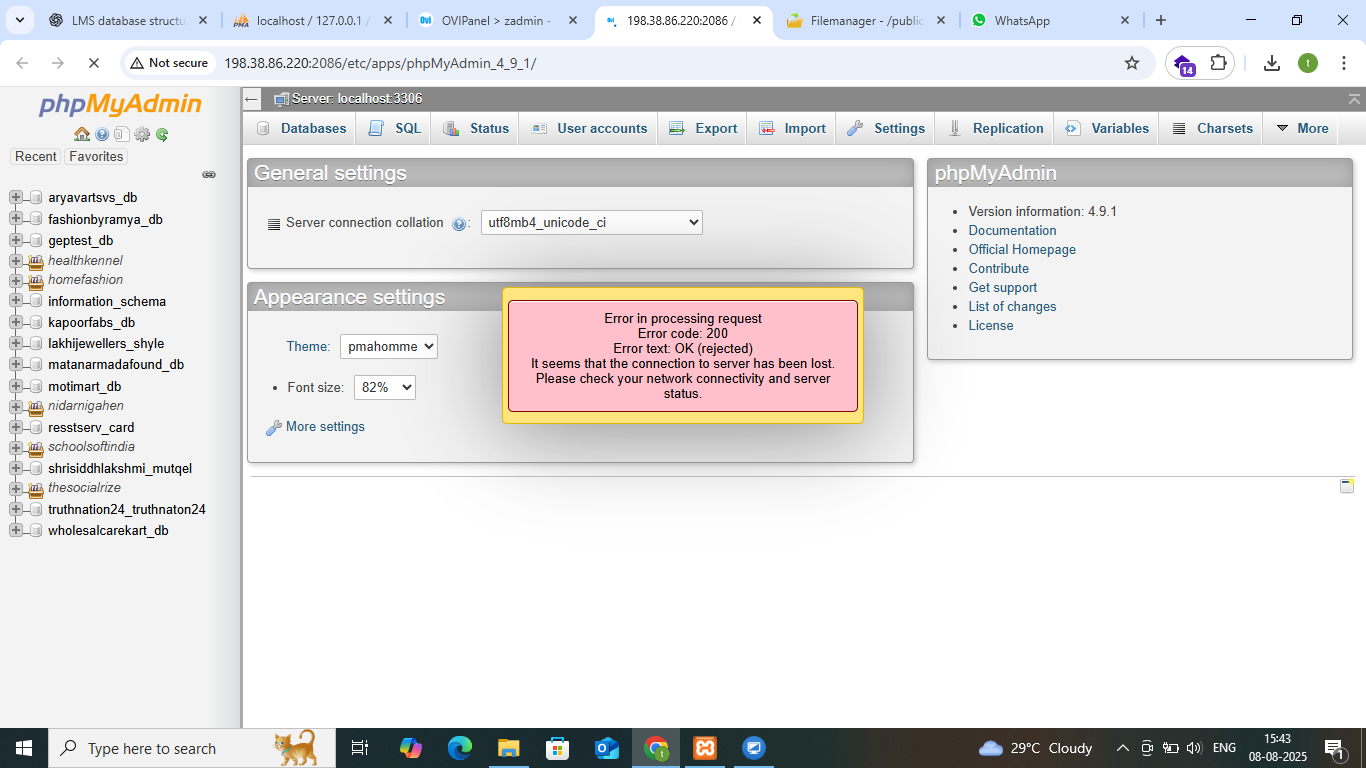Open navigation panel settings gear icon
Image resolution: width=1366 pixels, height=768 pixels.
pyautogui.click(x=142, y=134)
